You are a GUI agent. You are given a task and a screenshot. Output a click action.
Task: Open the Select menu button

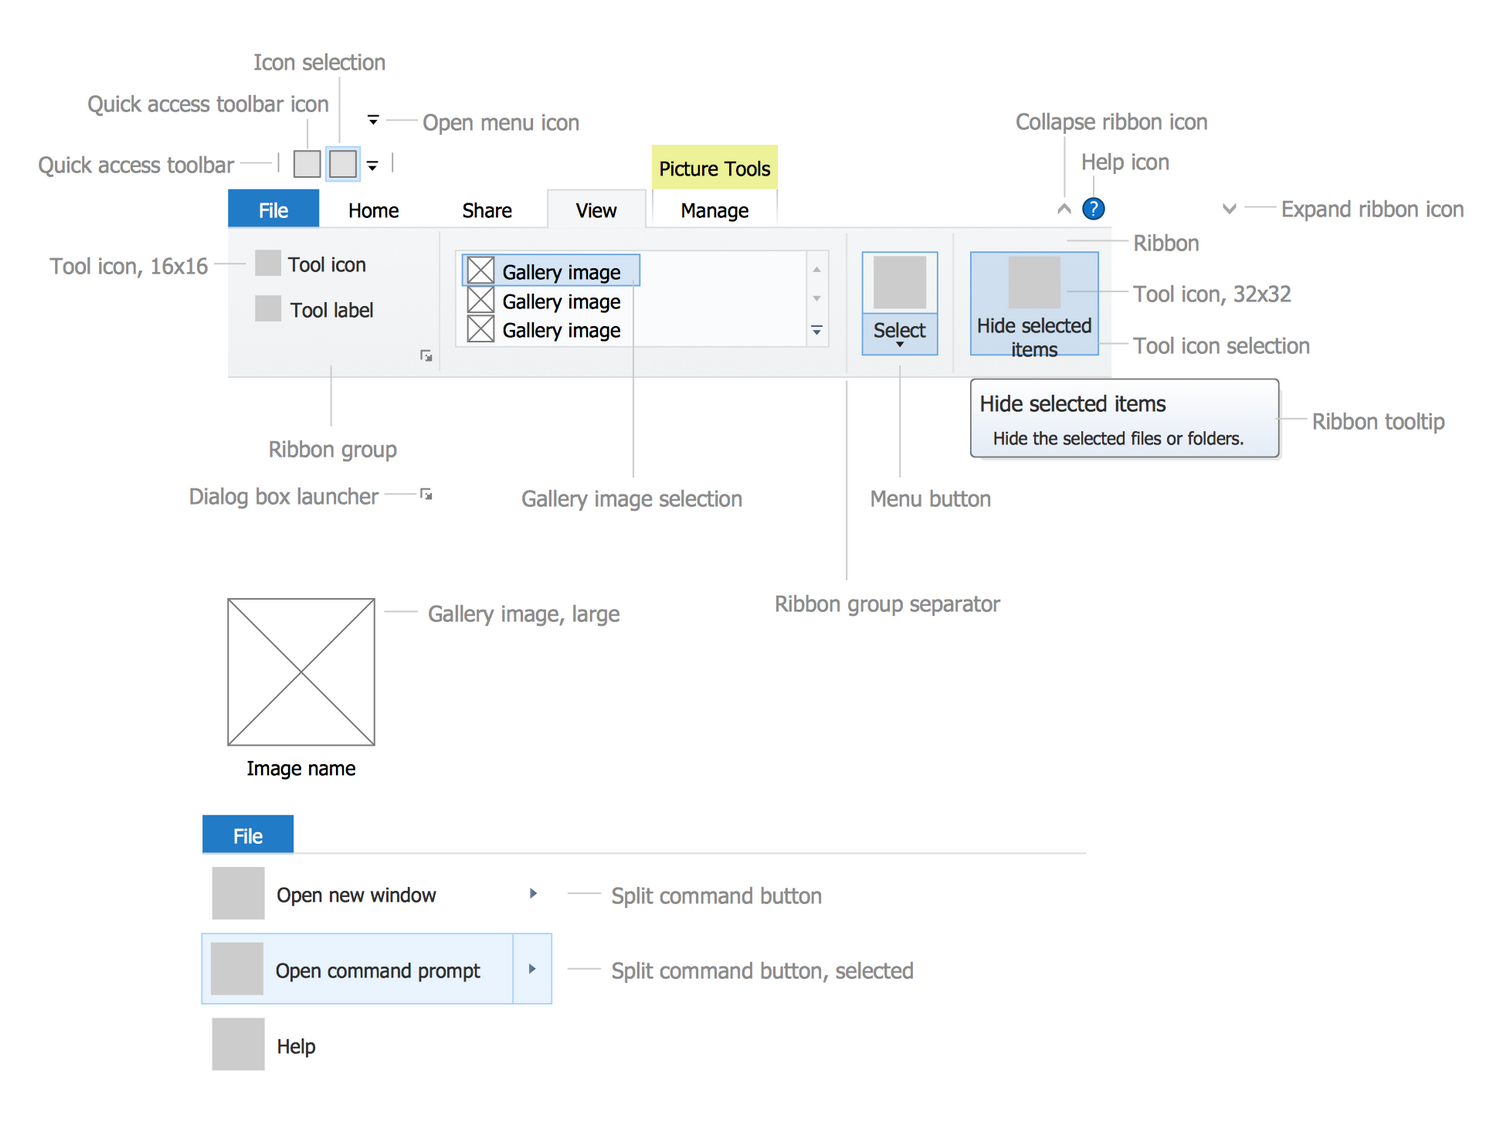click(899, 304)
